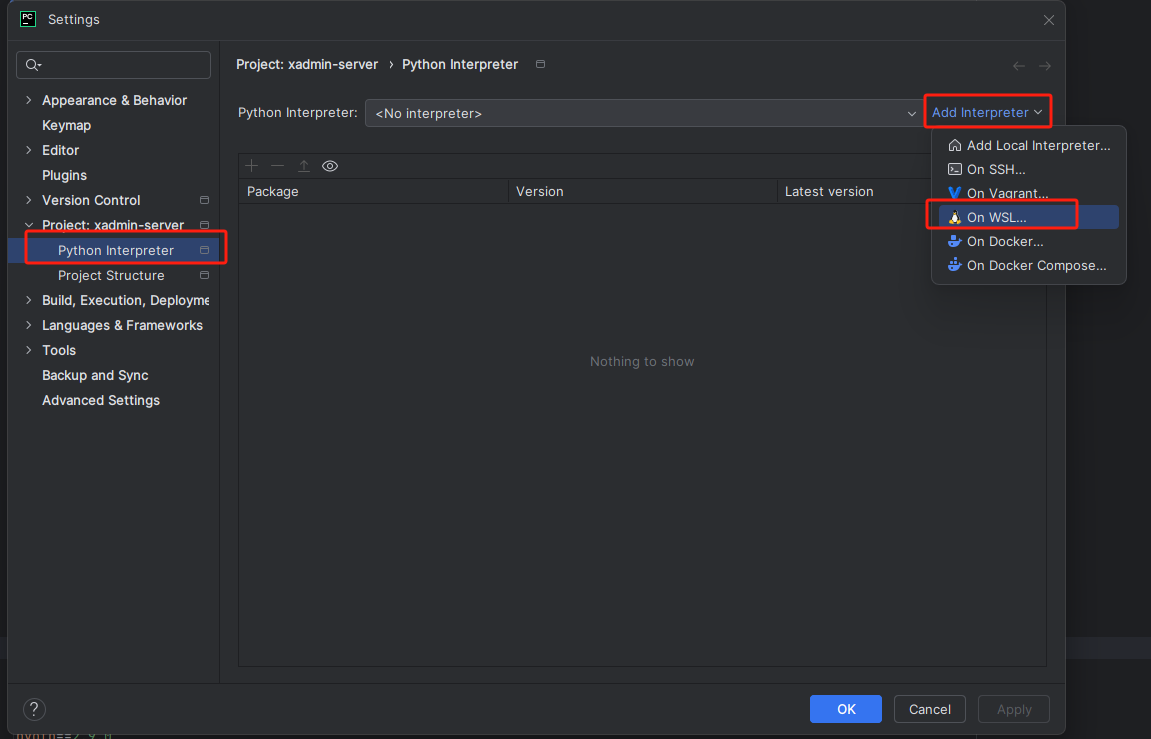Choose Add Local Interpreter from the menu
Screen dimensions: 1151x739
click(x=1028, y=145)
